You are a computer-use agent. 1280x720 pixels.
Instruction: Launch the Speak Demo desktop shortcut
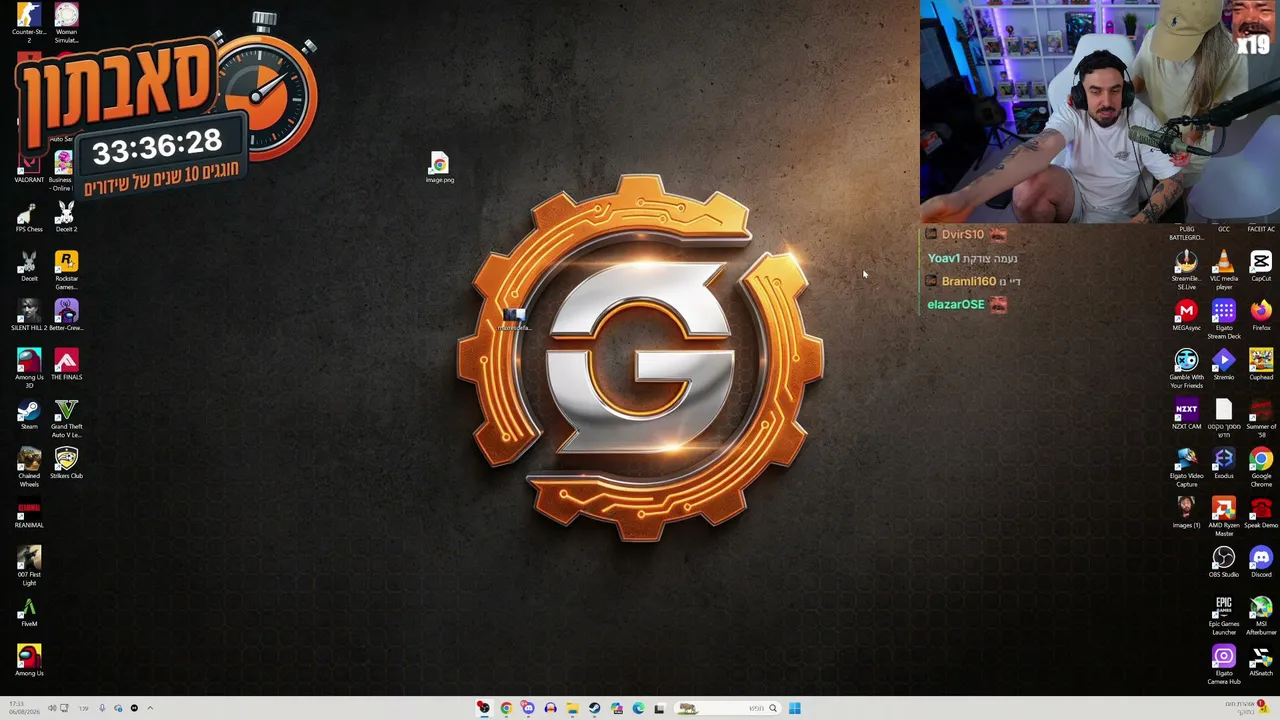point(1261,512)
